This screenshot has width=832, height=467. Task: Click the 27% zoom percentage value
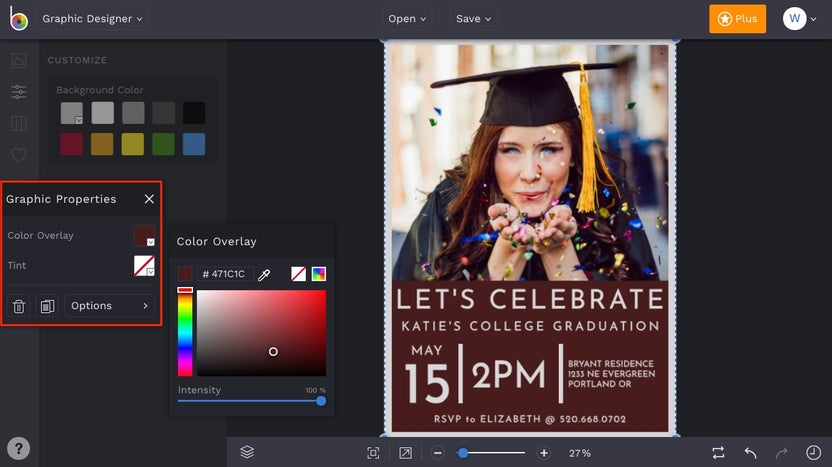[x=579, y=453]
